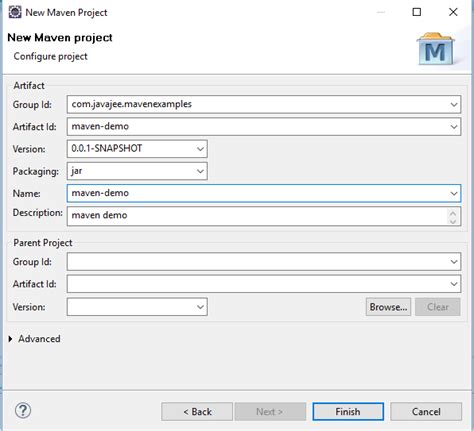Click the Finish button
This screenshot has height=431, width=474.
[x=348, y=412]
